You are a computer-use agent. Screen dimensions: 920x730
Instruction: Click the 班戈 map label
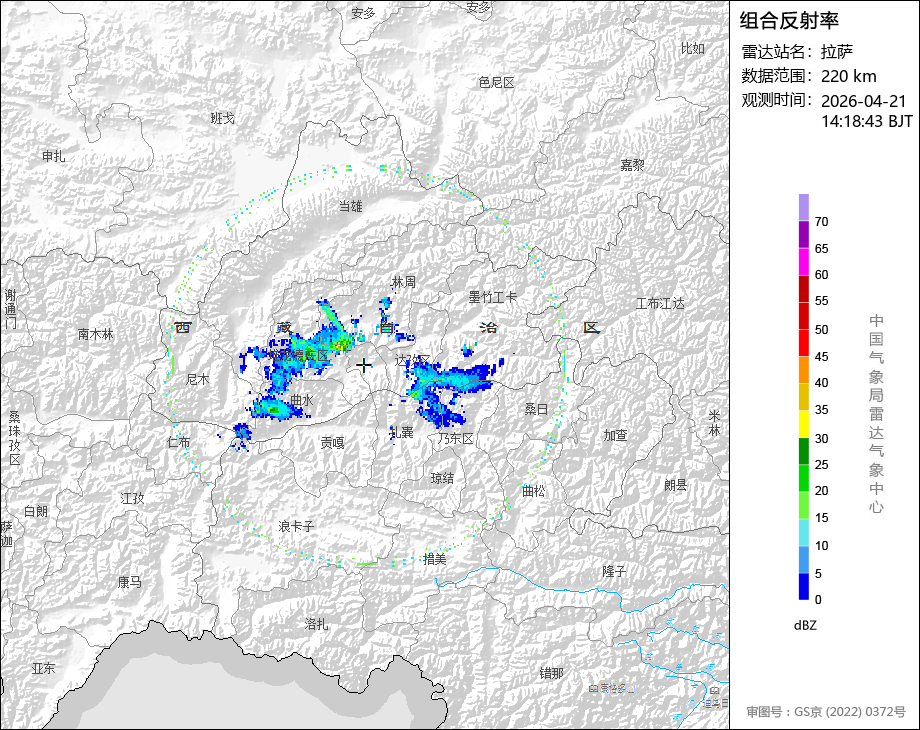[222, 119]
